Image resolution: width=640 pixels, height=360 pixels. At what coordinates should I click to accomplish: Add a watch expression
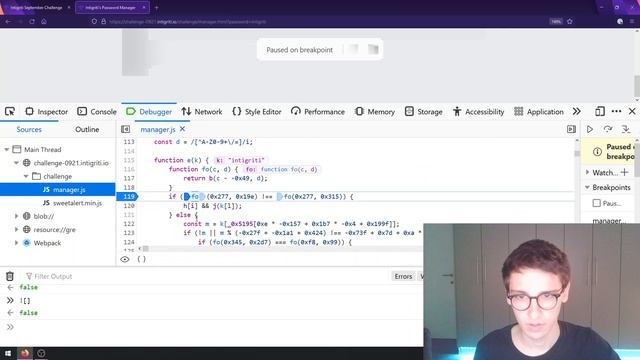[x=624, y=172]
